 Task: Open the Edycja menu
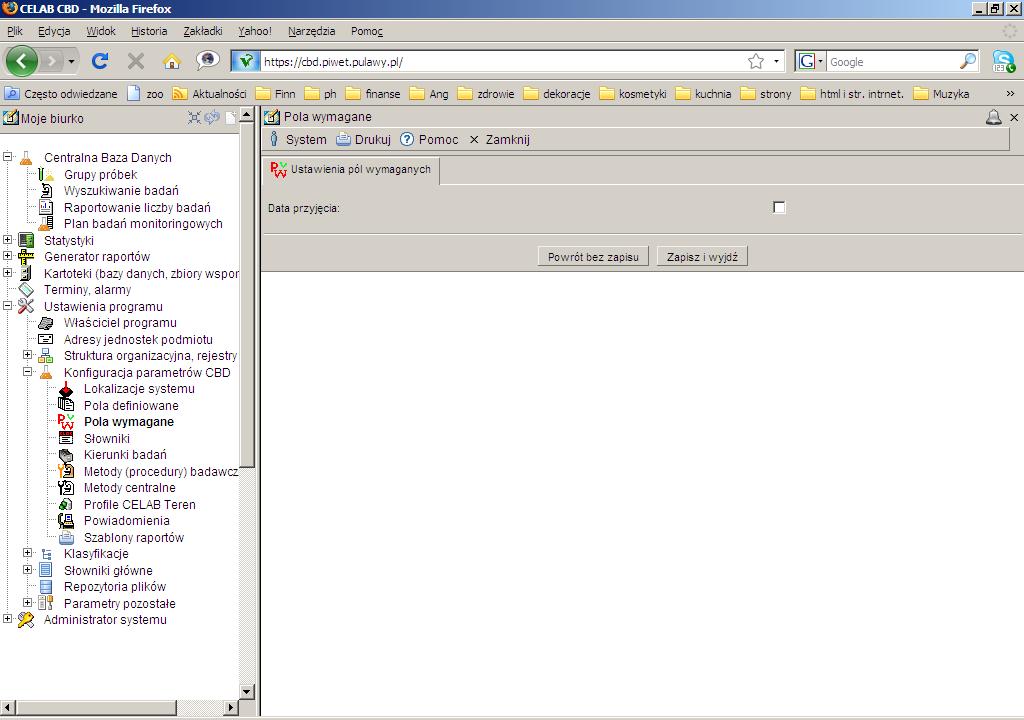pyautogui.click(x=54, y=31)
